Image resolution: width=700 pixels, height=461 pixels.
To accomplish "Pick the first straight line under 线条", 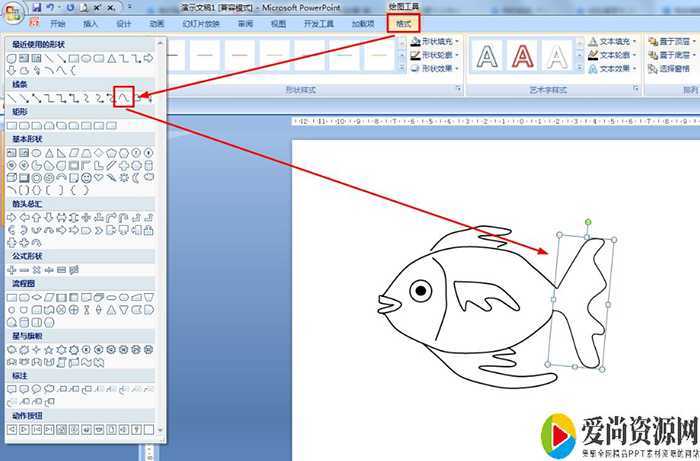I will point(12,98).
